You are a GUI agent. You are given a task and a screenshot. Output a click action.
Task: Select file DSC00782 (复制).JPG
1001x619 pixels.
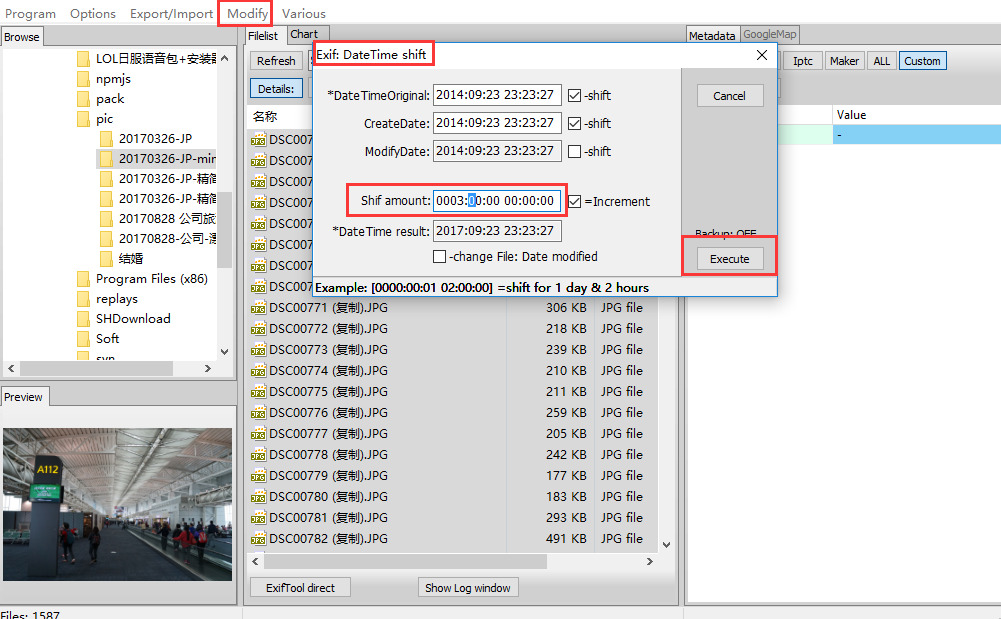tap(328, 539)
